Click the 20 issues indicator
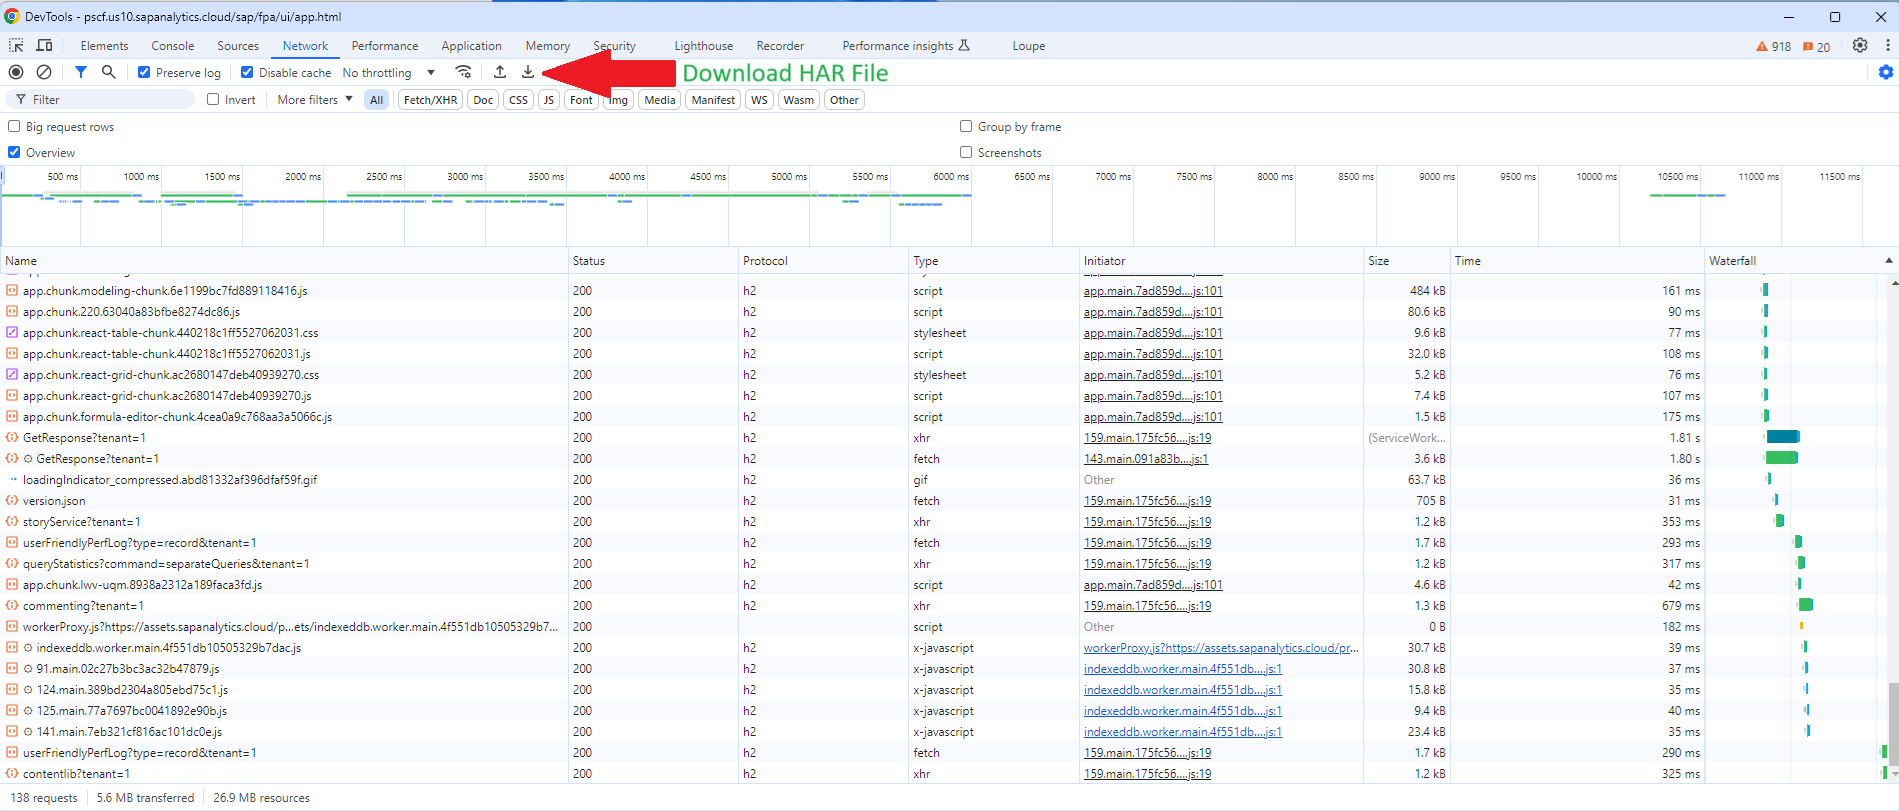This screenshot has height=811, width=1899. [1817, 47]
